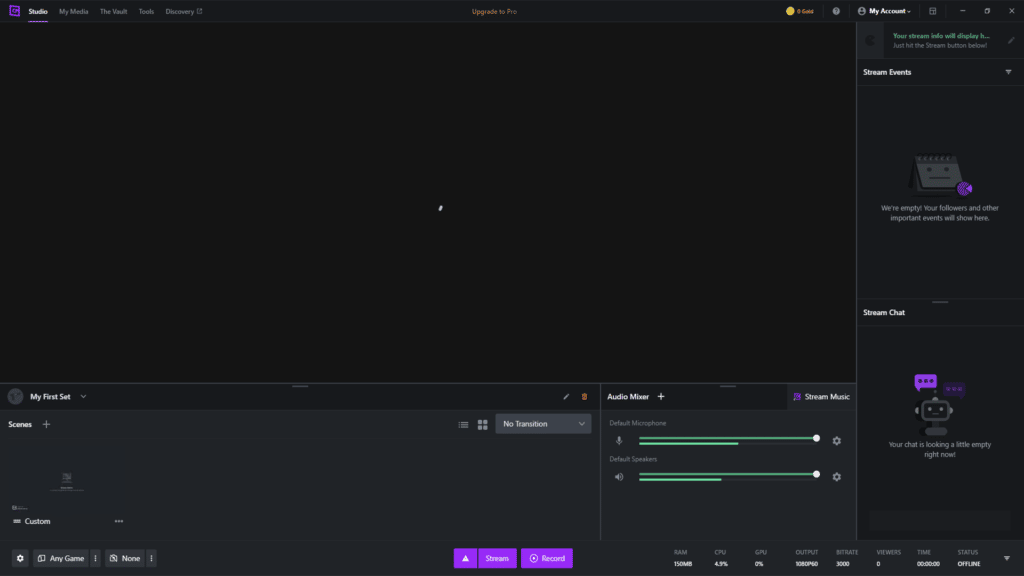This screenshot has height=576, width=1024.
Task: Open the My Media tab
Action: click(73, 11)
